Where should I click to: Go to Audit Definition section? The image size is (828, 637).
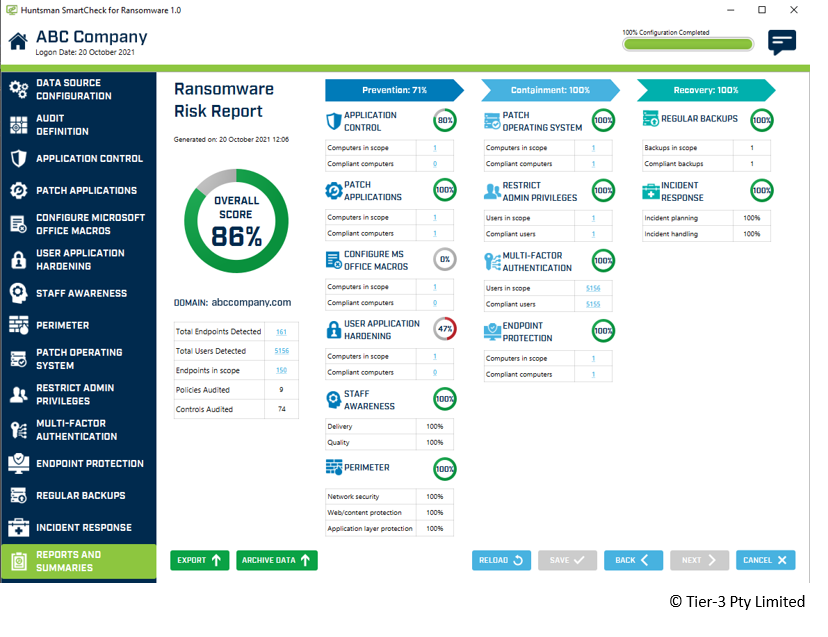pyautogui.click(x=79, y=125)
